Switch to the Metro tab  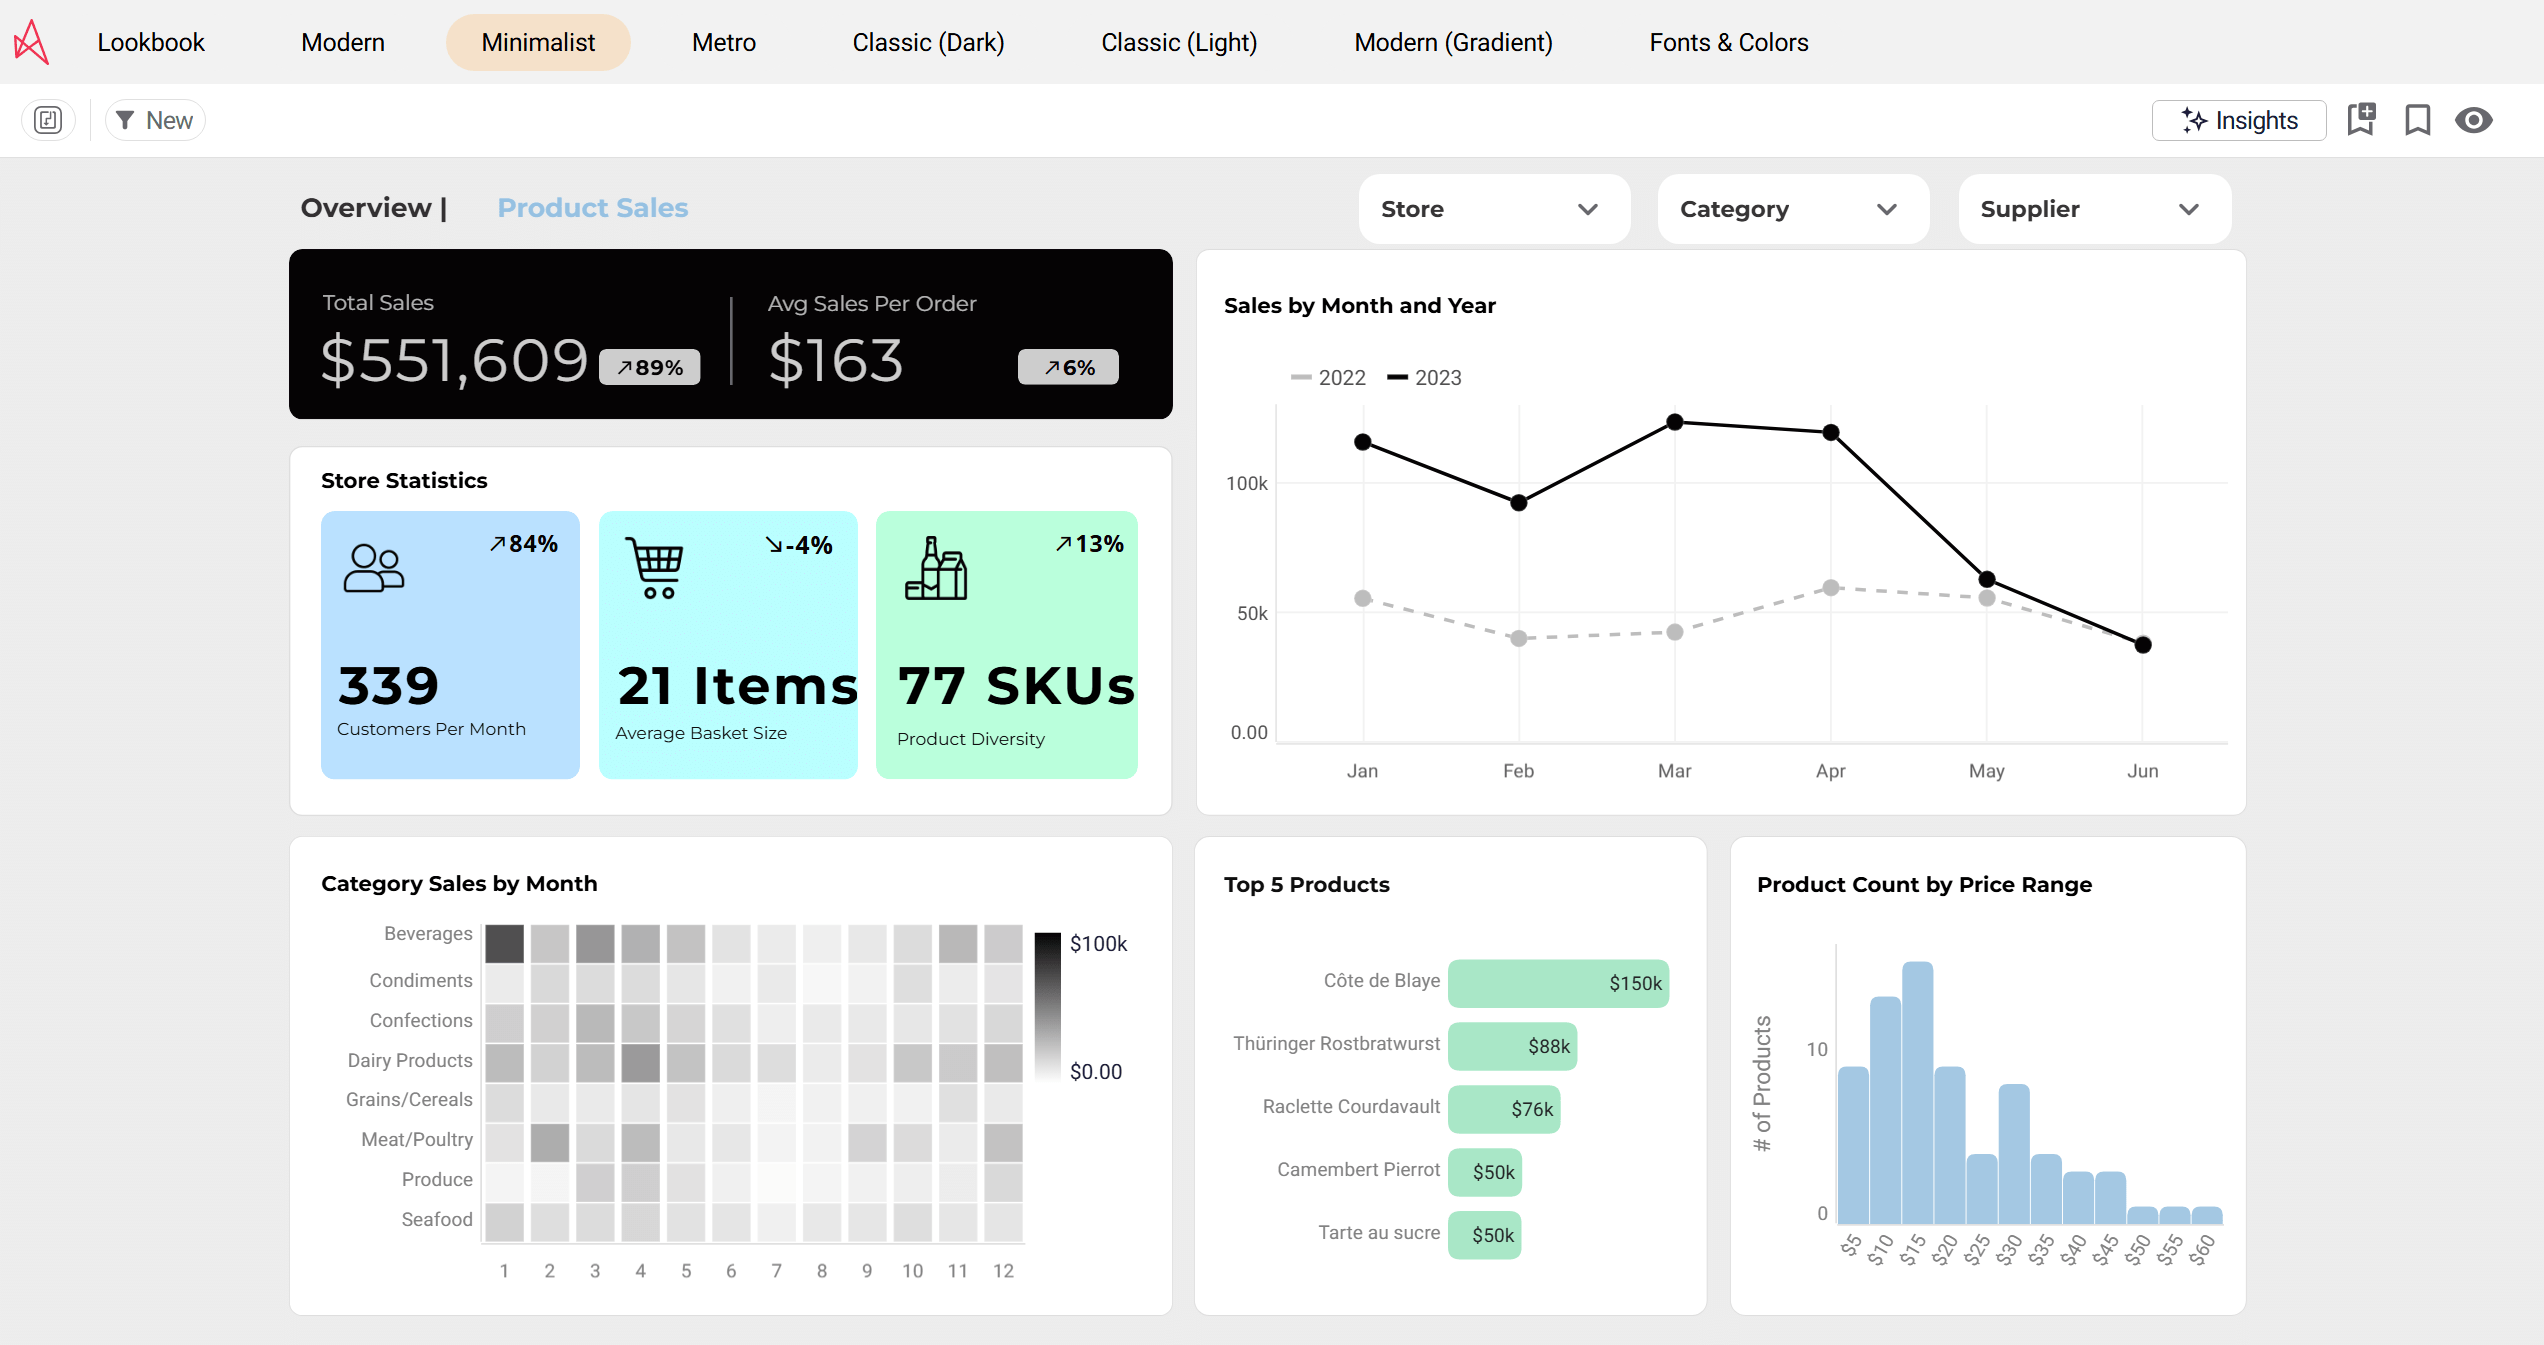(723, 42)
